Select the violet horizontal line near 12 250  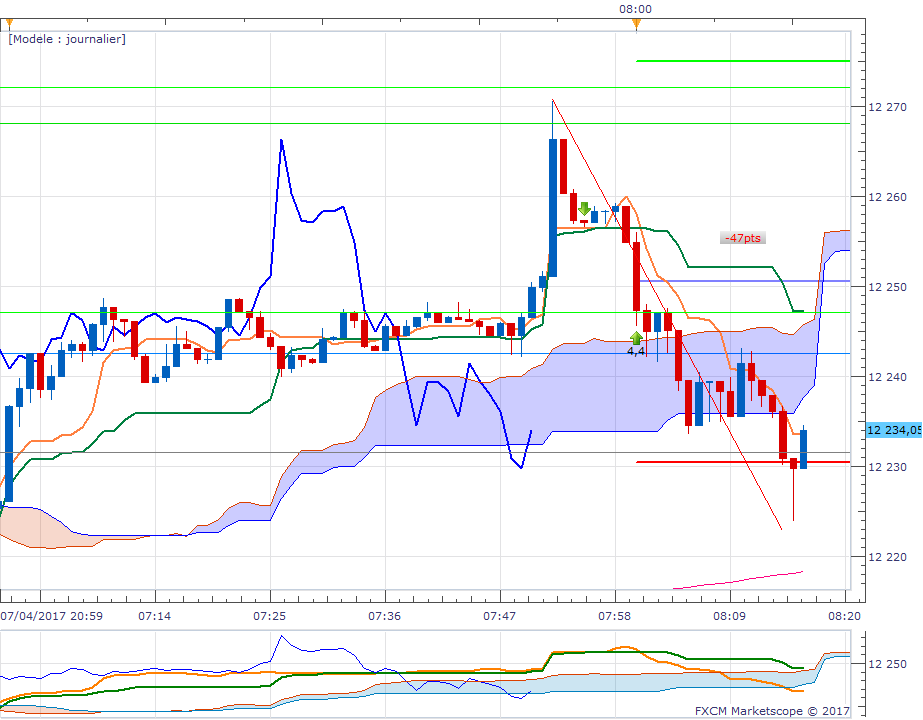tap(745, 281)
